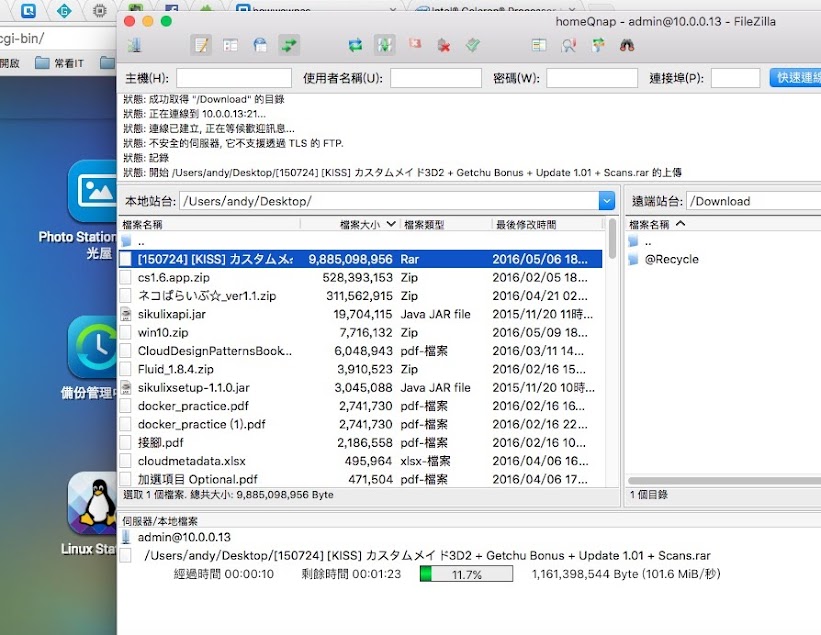The image size is (821, 635).
Task: Sort local files by 檔案類型 column
Action: [x=446, y=225]
